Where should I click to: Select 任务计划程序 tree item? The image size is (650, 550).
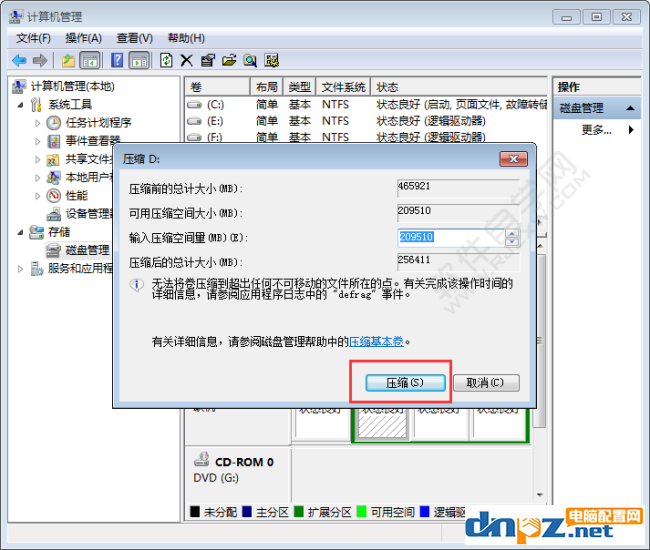98,123
